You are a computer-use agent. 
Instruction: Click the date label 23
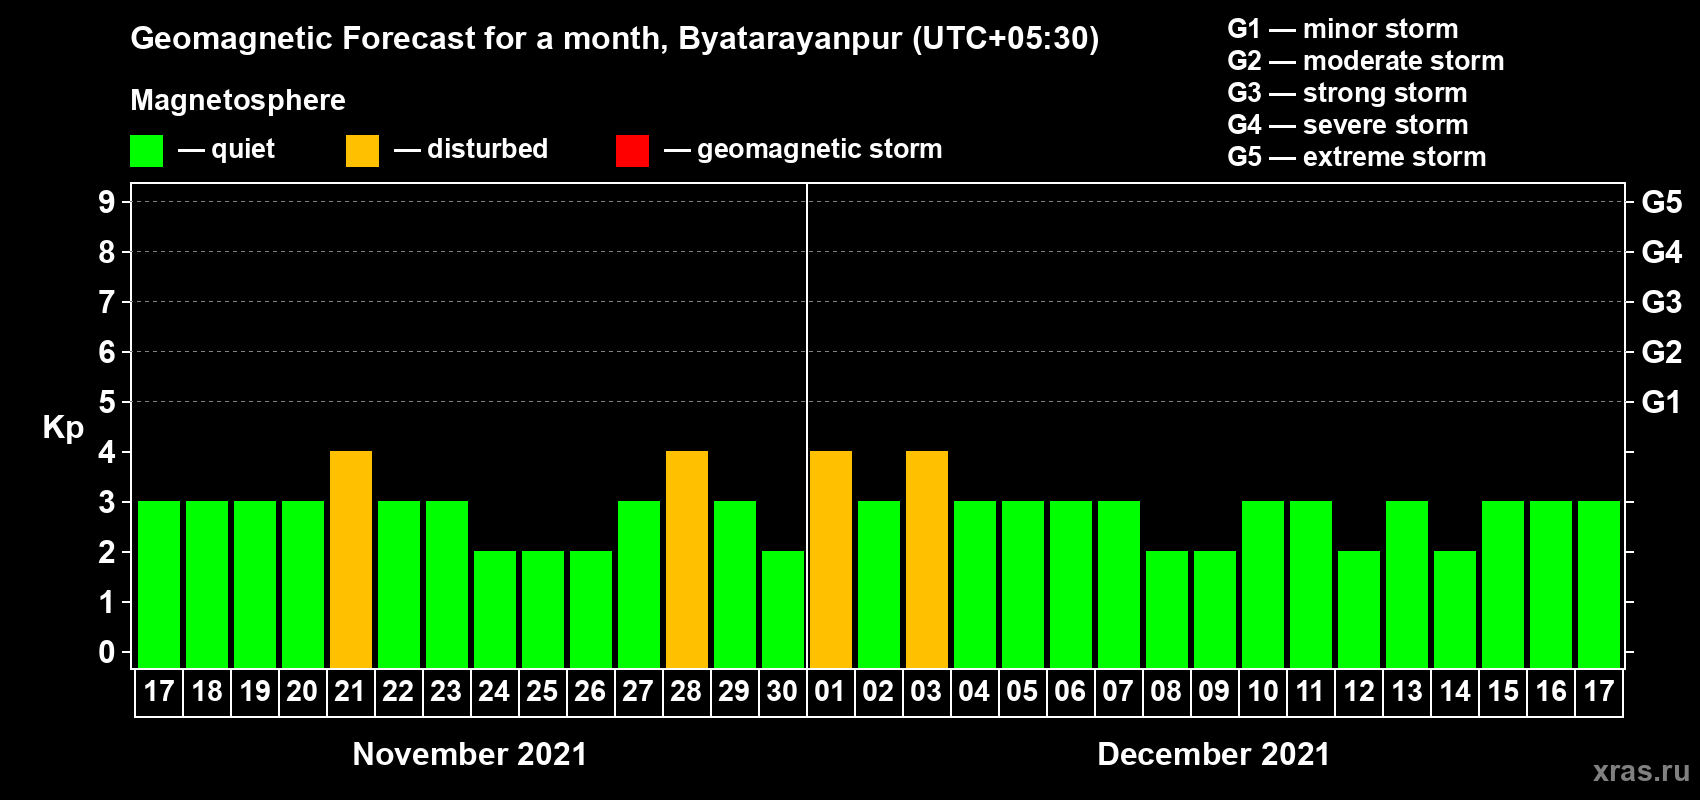(447, 692)
